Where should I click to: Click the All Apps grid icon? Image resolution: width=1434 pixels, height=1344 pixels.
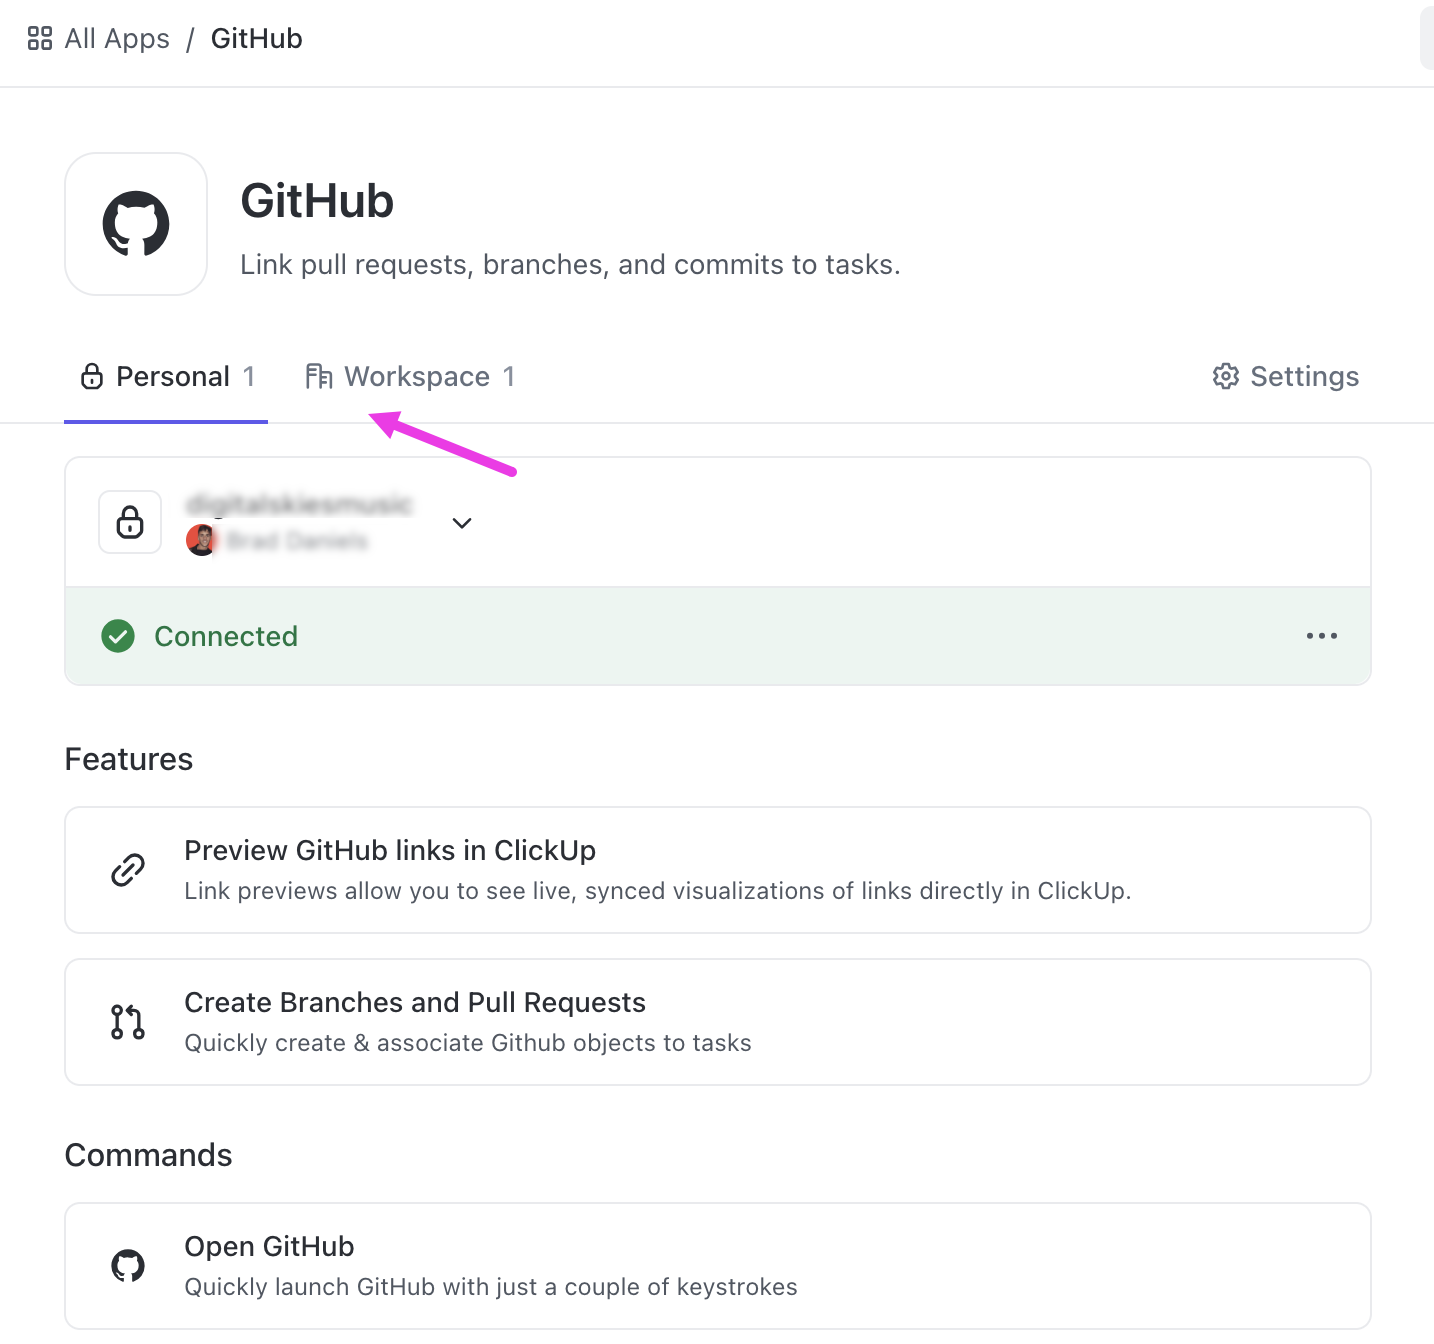[38, 38]
